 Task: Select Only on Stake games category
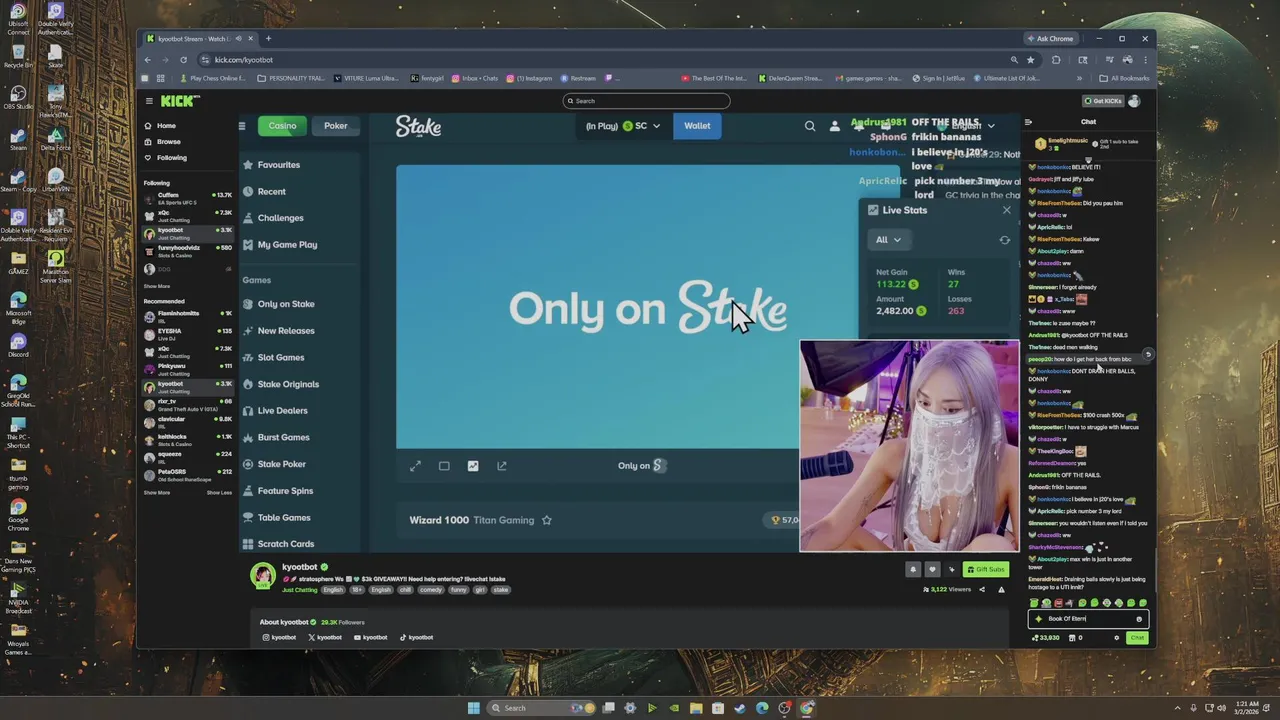click(x=279, y=304)
